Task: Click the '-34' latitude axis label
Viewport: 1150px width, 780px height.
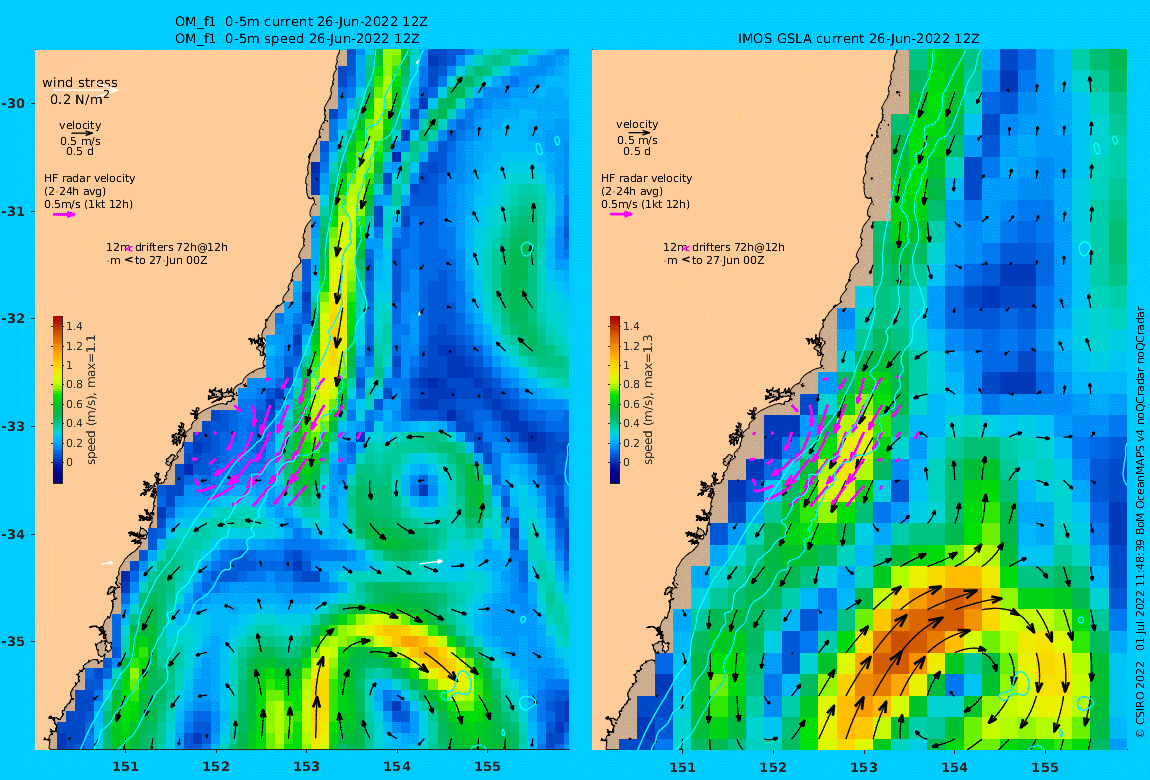Action: point(12,534)
